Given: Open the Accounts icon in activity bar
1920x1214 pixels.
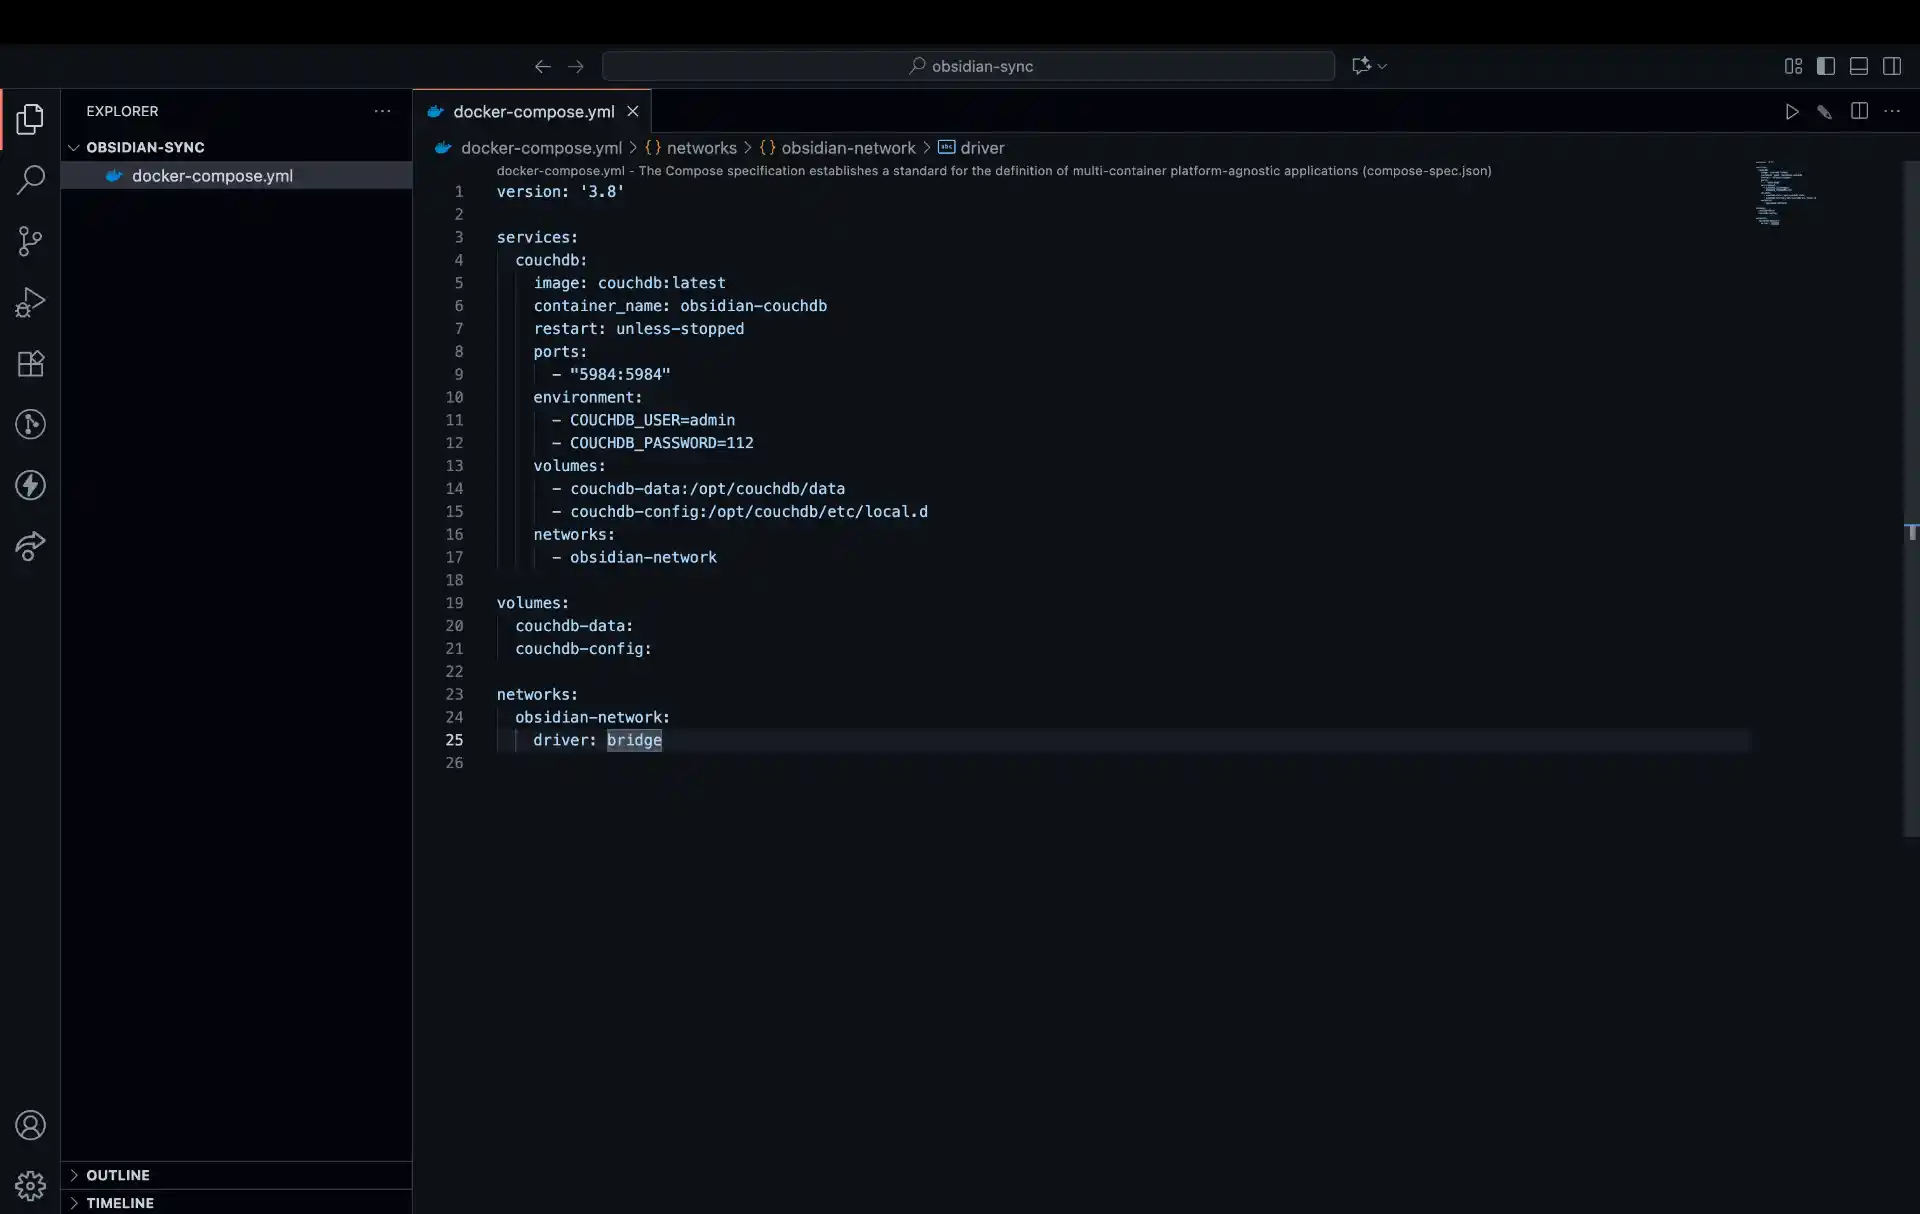Looking at the screenshot, I should (x=30, y=1125).
